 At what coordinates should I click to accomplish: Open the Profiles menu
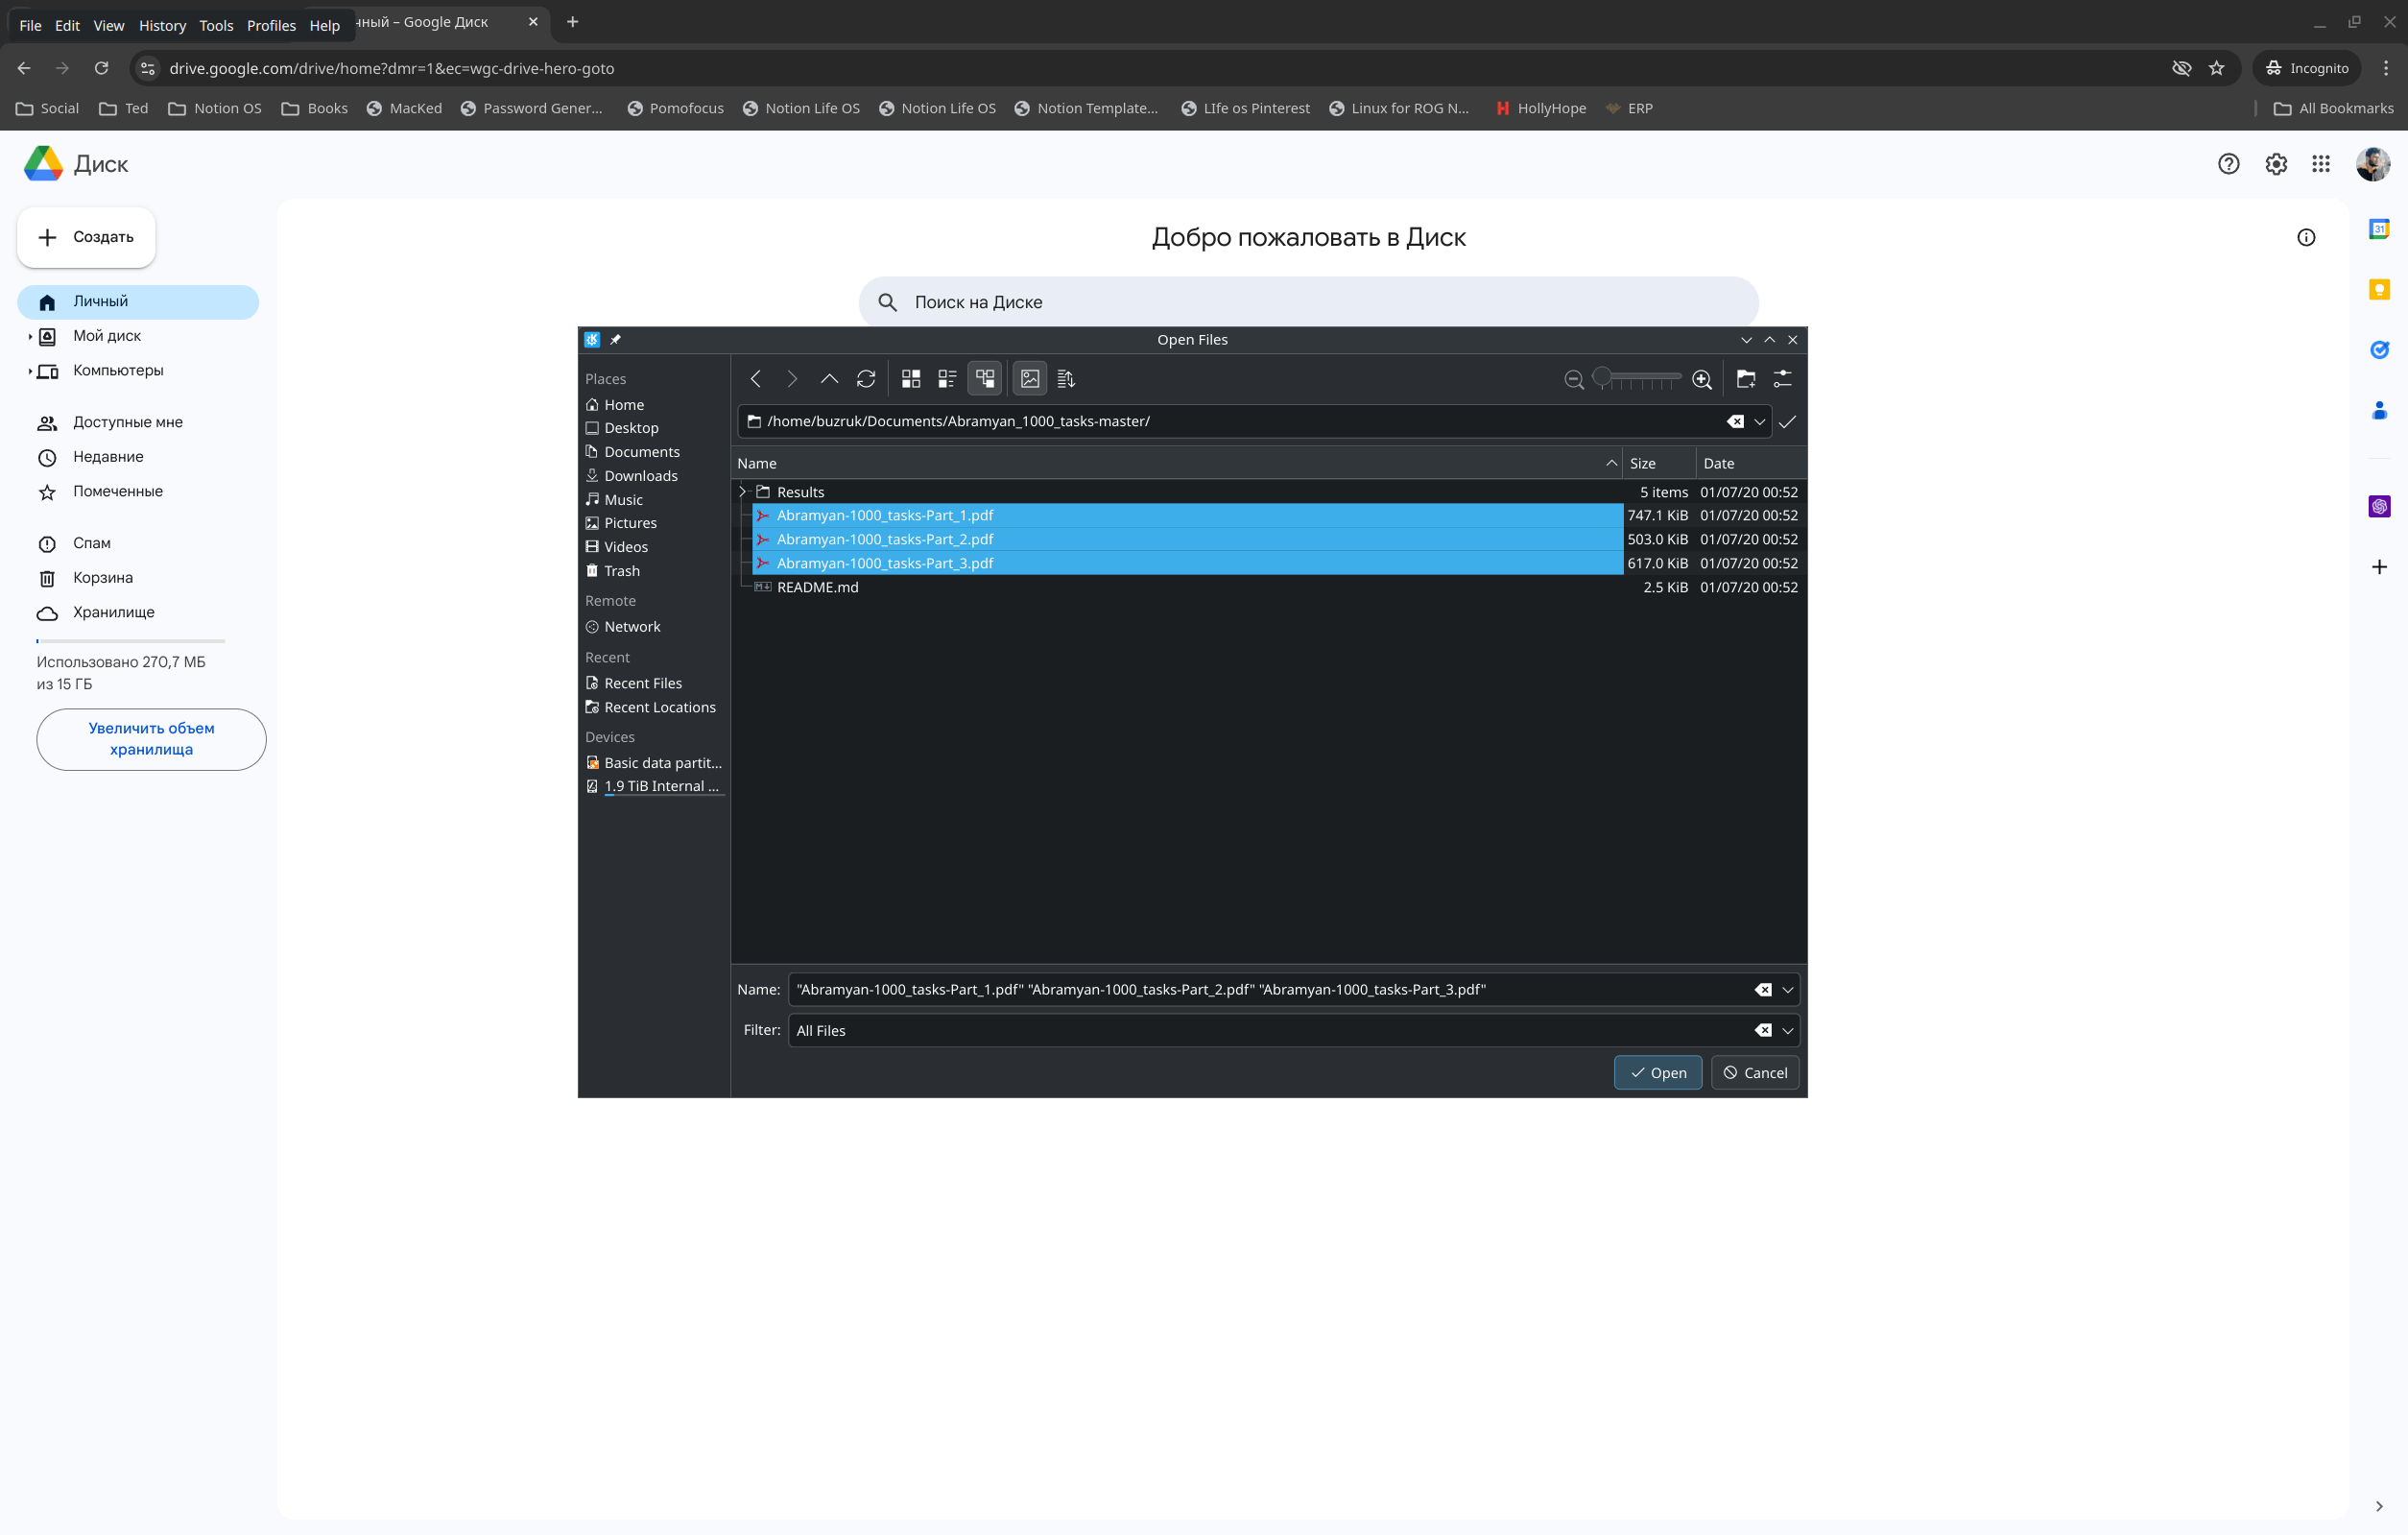(x=271, y=25)
